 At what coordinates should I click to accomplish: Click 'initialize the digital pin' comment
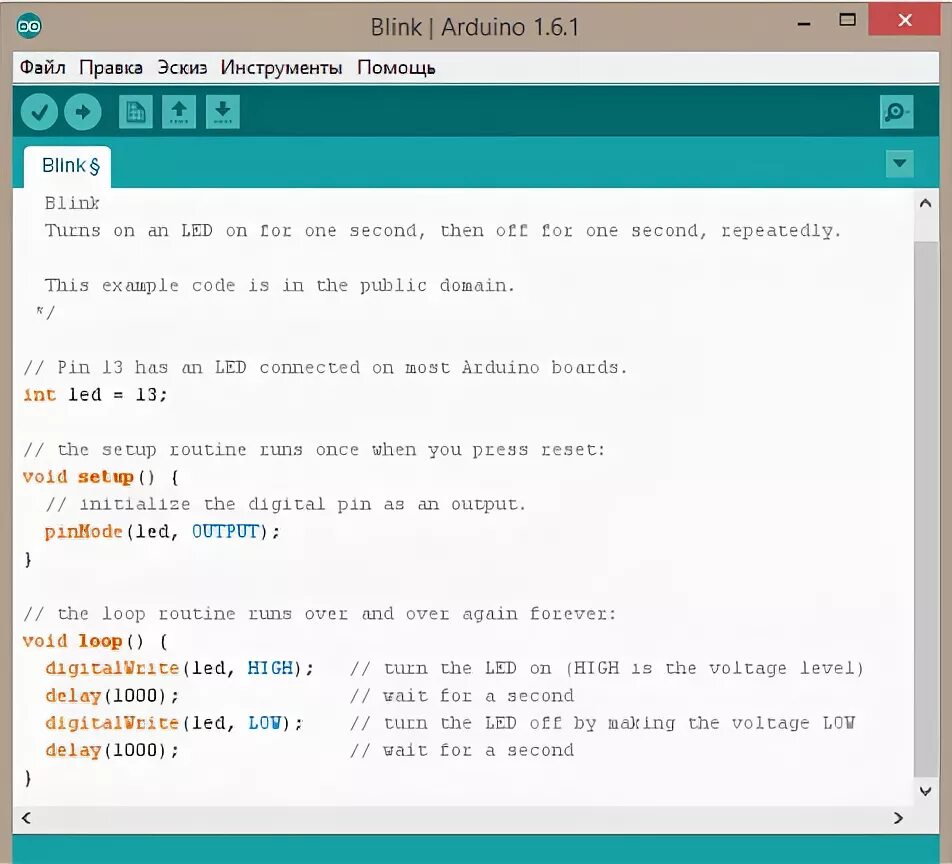click(285, 504)
